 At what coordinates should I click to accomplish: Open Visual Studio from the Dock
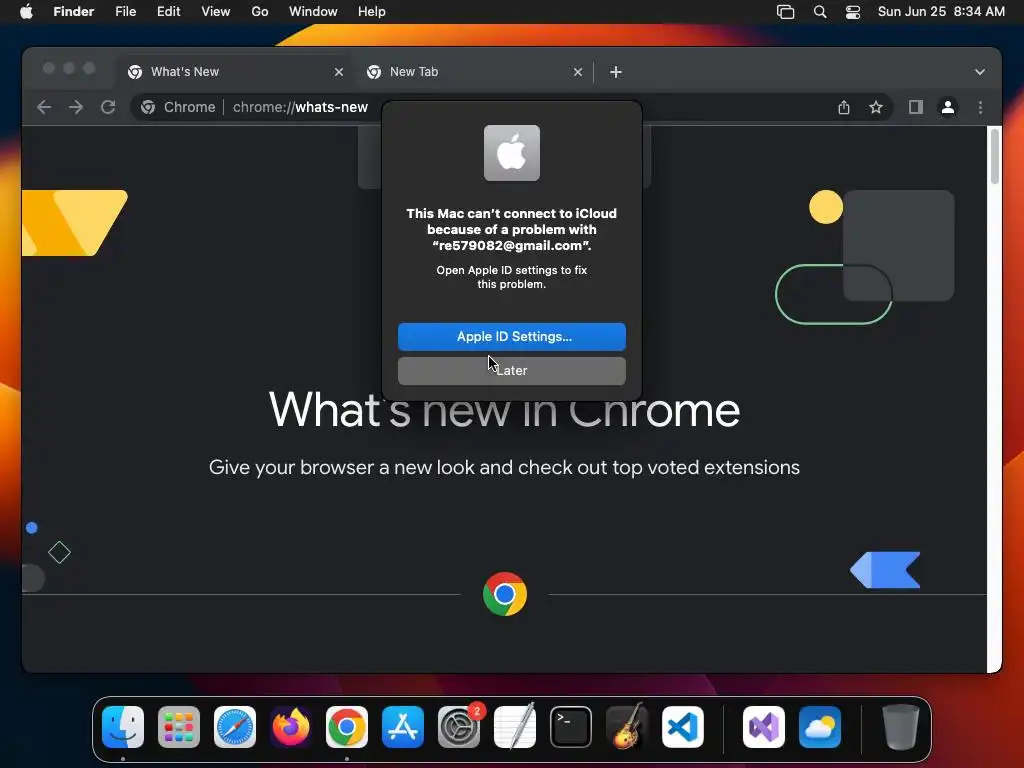pyautogui.click(x=763, y=727)
